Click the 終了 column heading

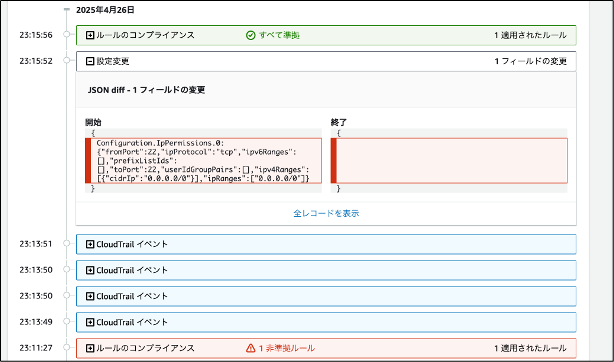tap(338, 122)
